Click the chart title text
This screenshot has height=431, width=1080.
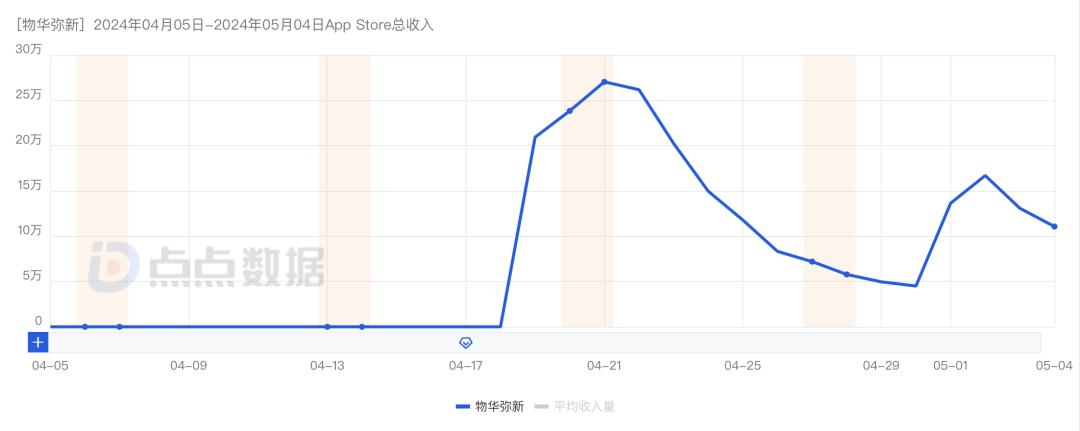point(224,25)
